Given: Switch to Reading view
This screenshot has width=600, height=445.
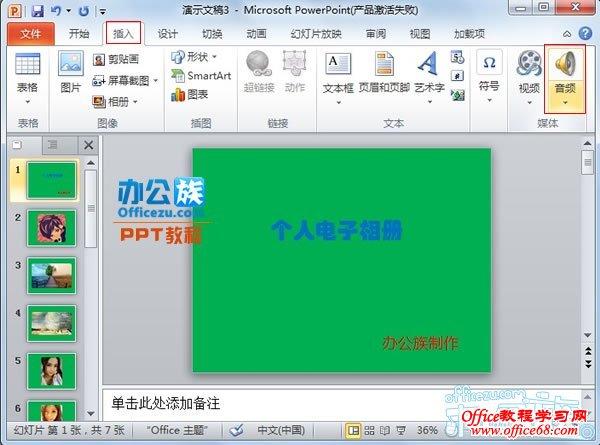Looking at the screenshot, I should point(385,430).
